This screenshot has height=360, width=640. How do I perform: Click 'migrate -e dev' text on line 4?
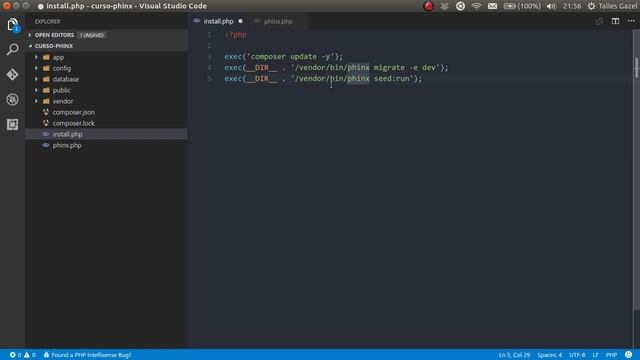click(x=404, y=67)
